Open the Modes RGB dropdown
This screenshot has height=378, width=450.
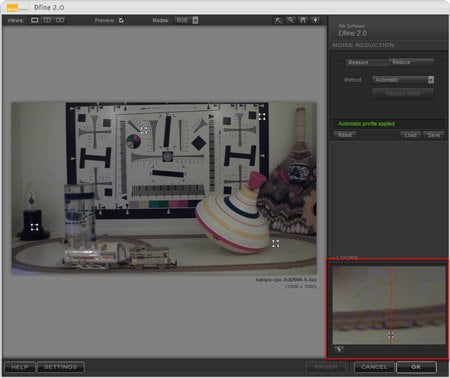pyautogui.click(x=186, y=20)
